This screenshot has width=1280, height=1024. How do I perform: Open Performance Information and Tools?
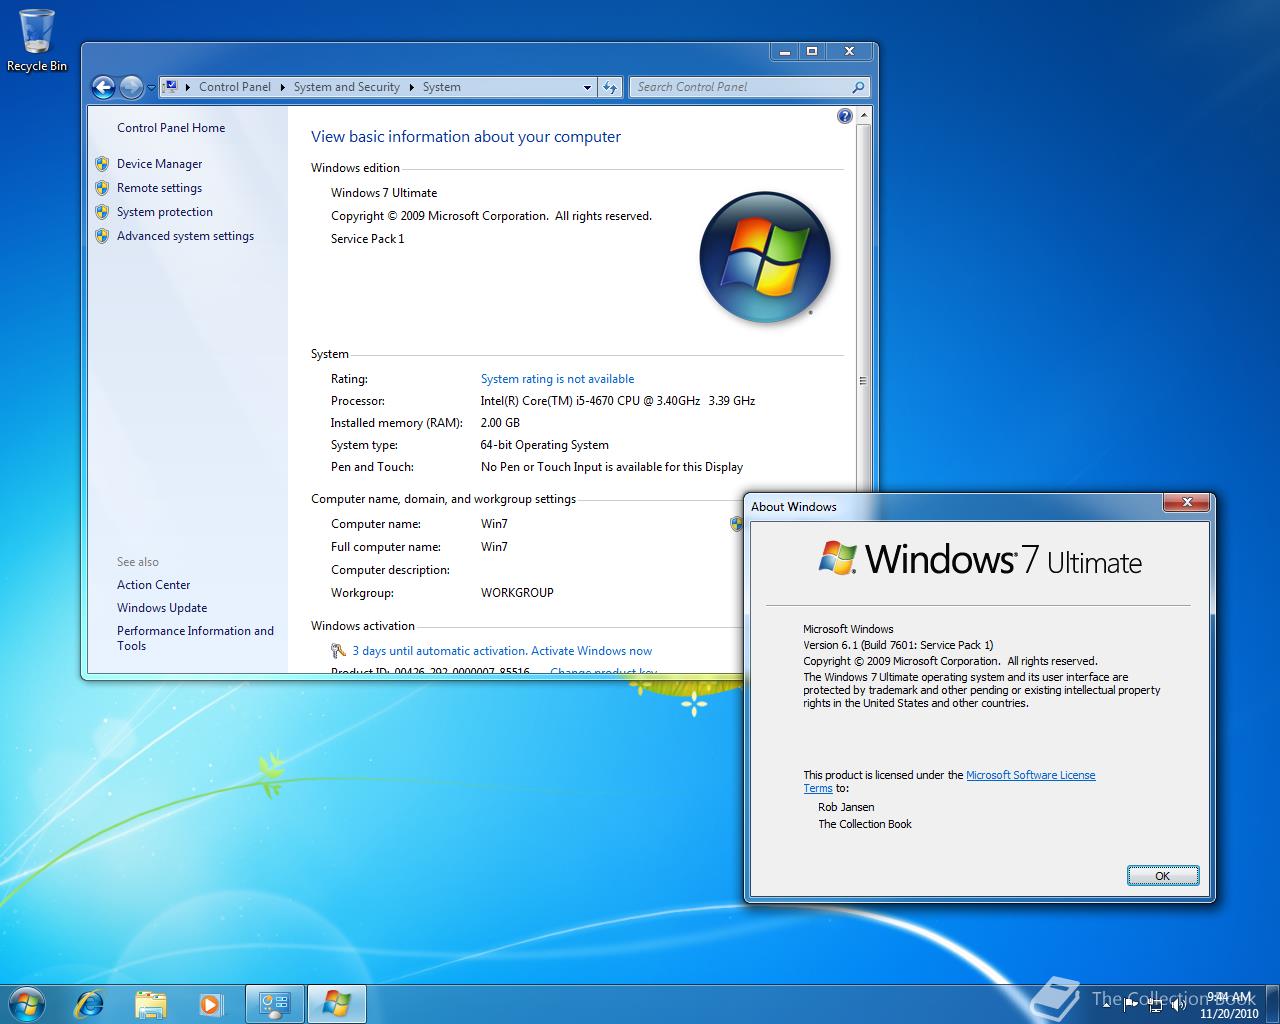click(195, 638)
